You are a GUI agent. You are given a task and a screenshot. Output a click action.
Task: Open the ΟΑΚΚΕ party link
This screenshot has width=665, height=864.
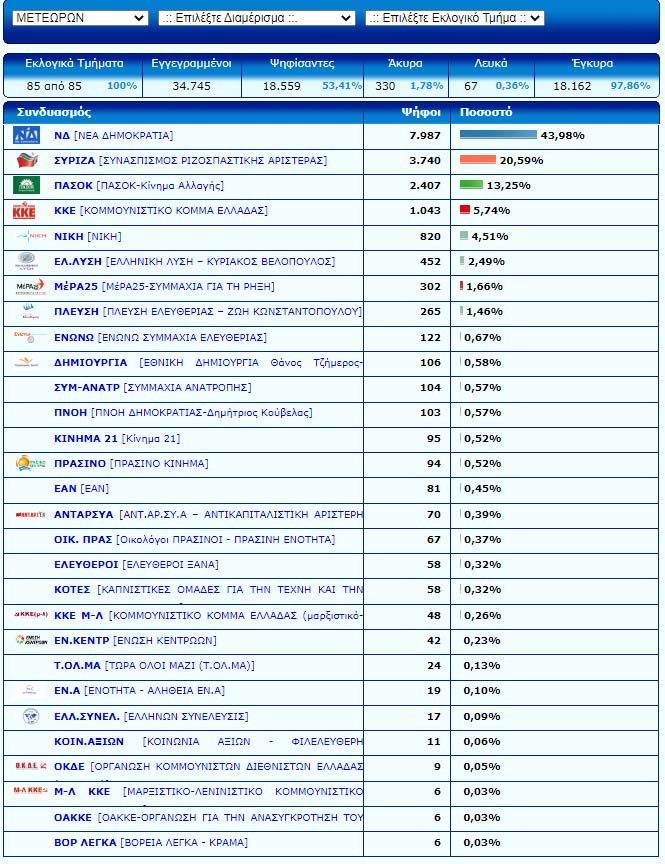point(208,817)
